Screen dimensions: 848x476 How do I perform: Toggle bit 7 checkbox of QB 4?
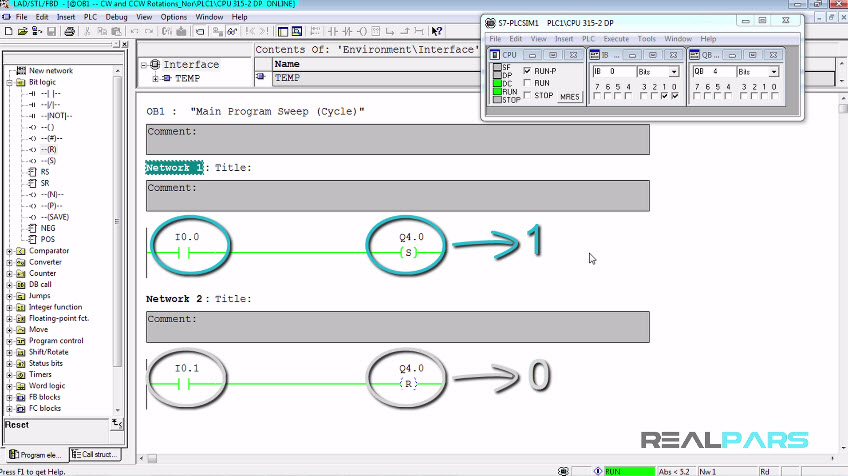(697, 96)
